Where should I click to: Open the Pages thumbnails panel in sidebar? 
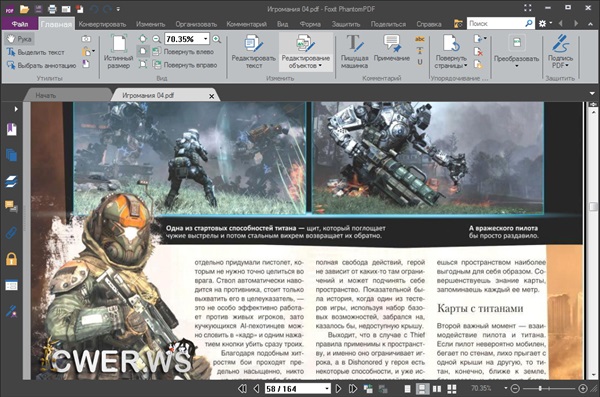click(x=11, y=155)
